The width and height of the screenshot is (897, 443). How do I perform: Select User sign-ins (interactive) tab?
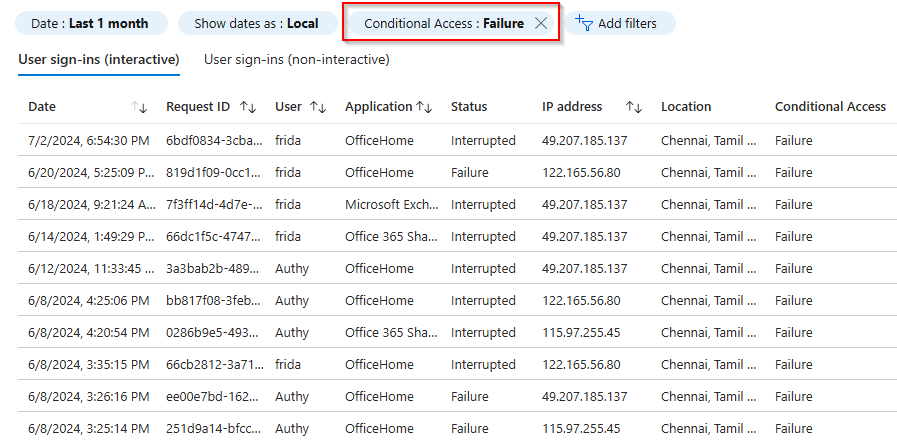tap(99, 60)
